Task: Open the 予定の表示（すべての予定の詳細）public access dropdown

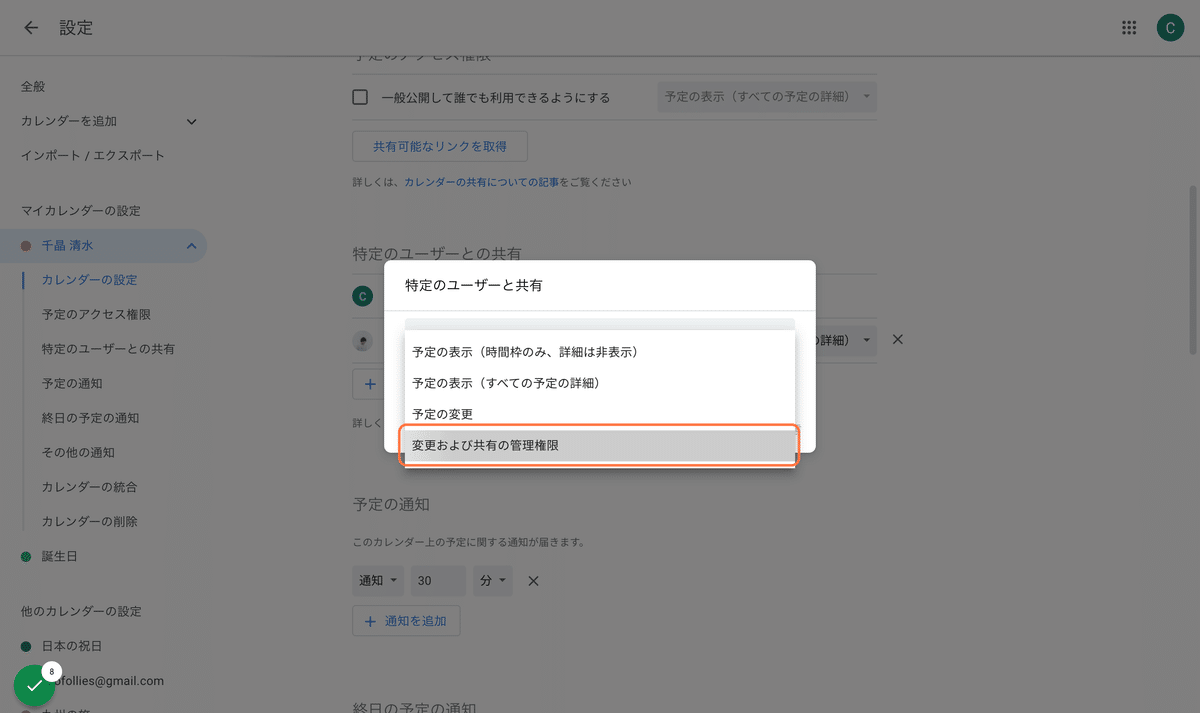Action: point(767,97)
